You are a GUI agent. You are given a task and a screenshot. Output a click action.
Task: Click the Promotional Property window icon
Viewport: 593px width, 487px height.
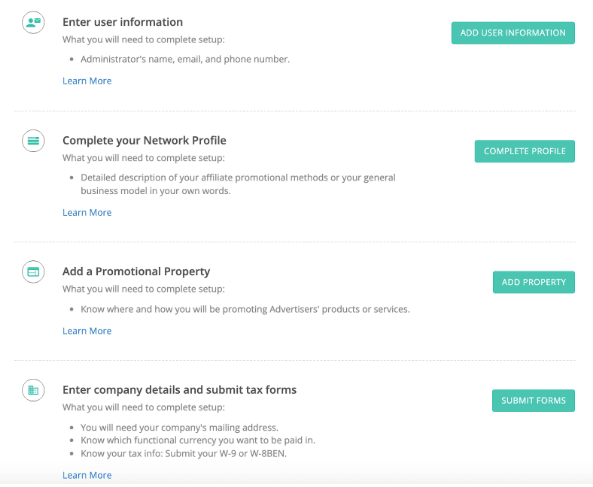click(x=33, y=272)
